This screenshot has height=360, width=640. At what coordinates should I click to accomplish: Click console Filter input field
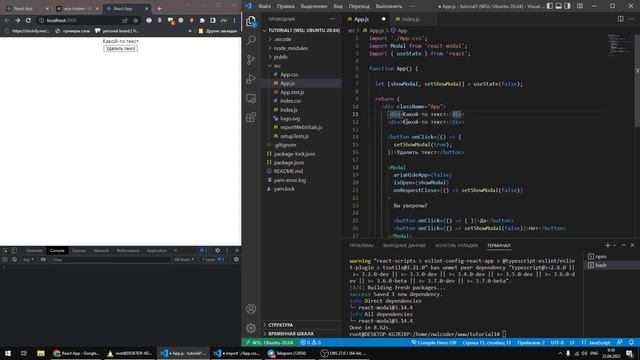[110, 259]
